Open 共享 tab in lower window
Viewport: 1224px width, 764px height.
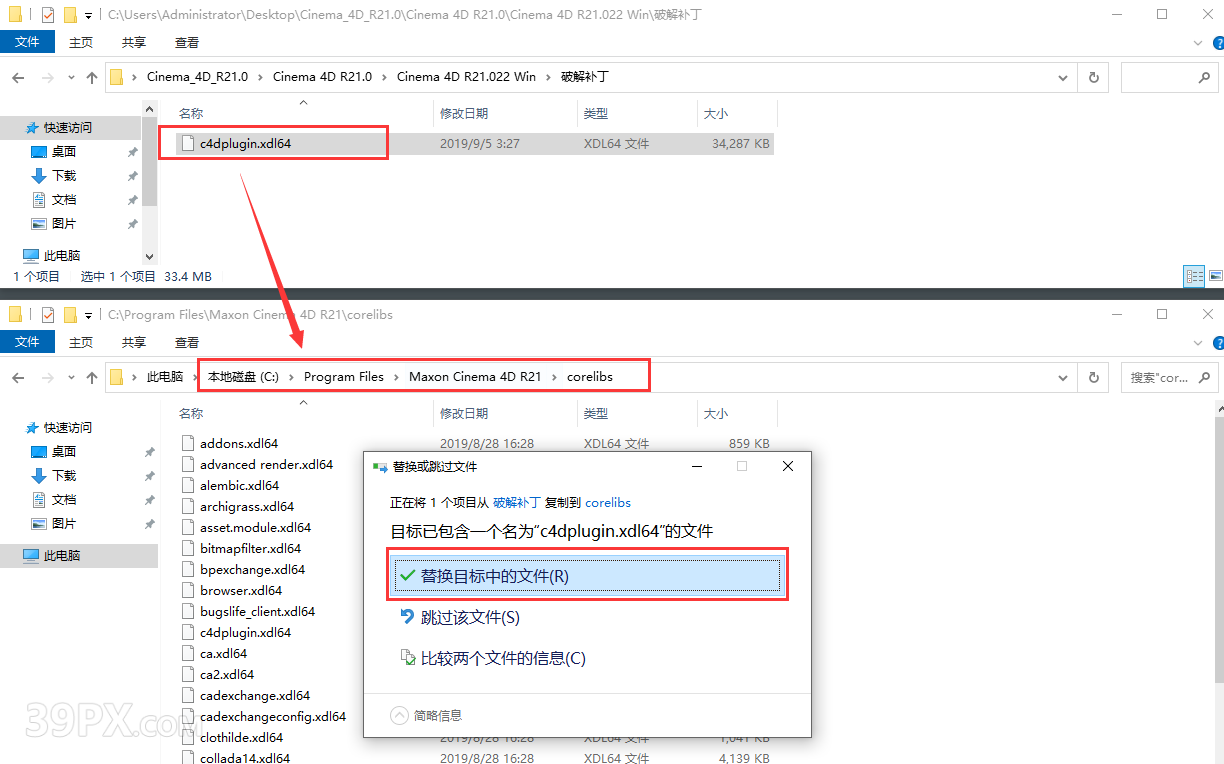134,342
